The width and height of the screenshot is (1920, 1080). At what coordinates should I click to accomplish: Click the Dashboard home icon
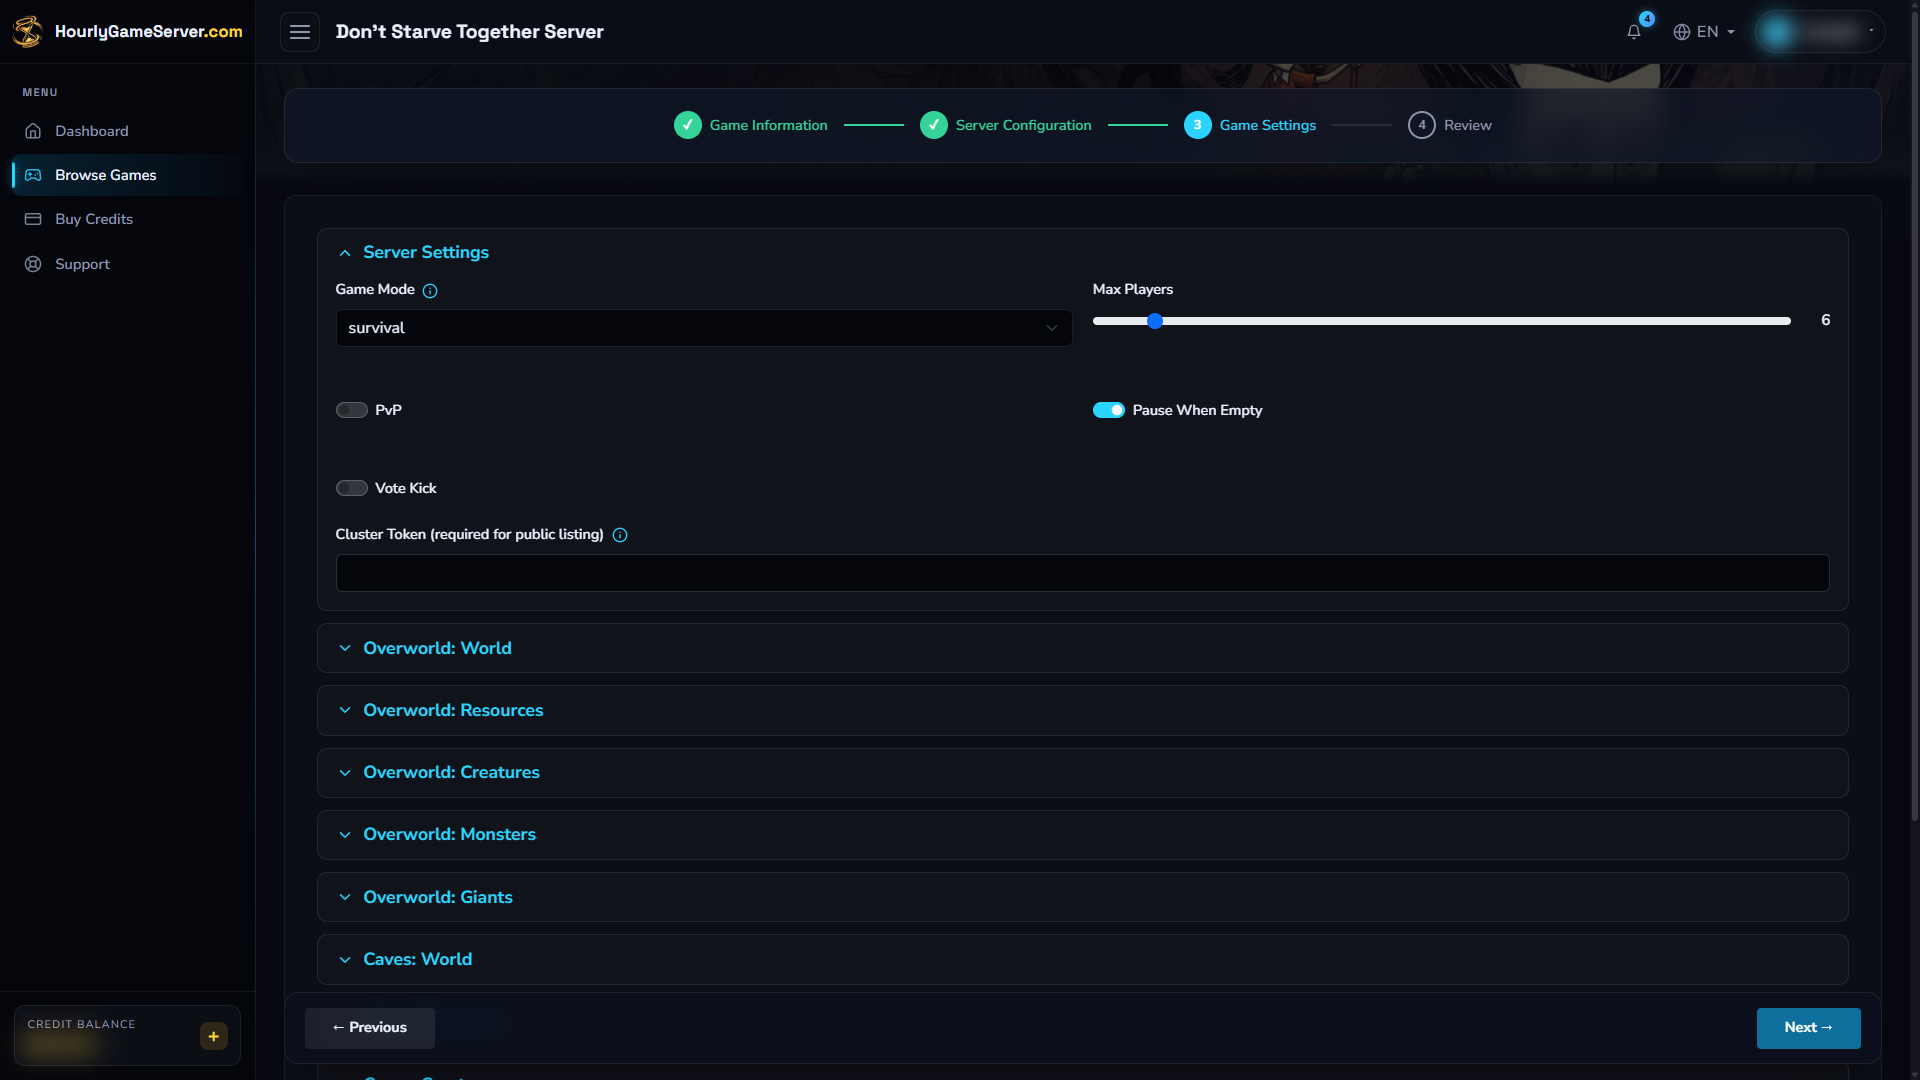[x=33, y=131]
